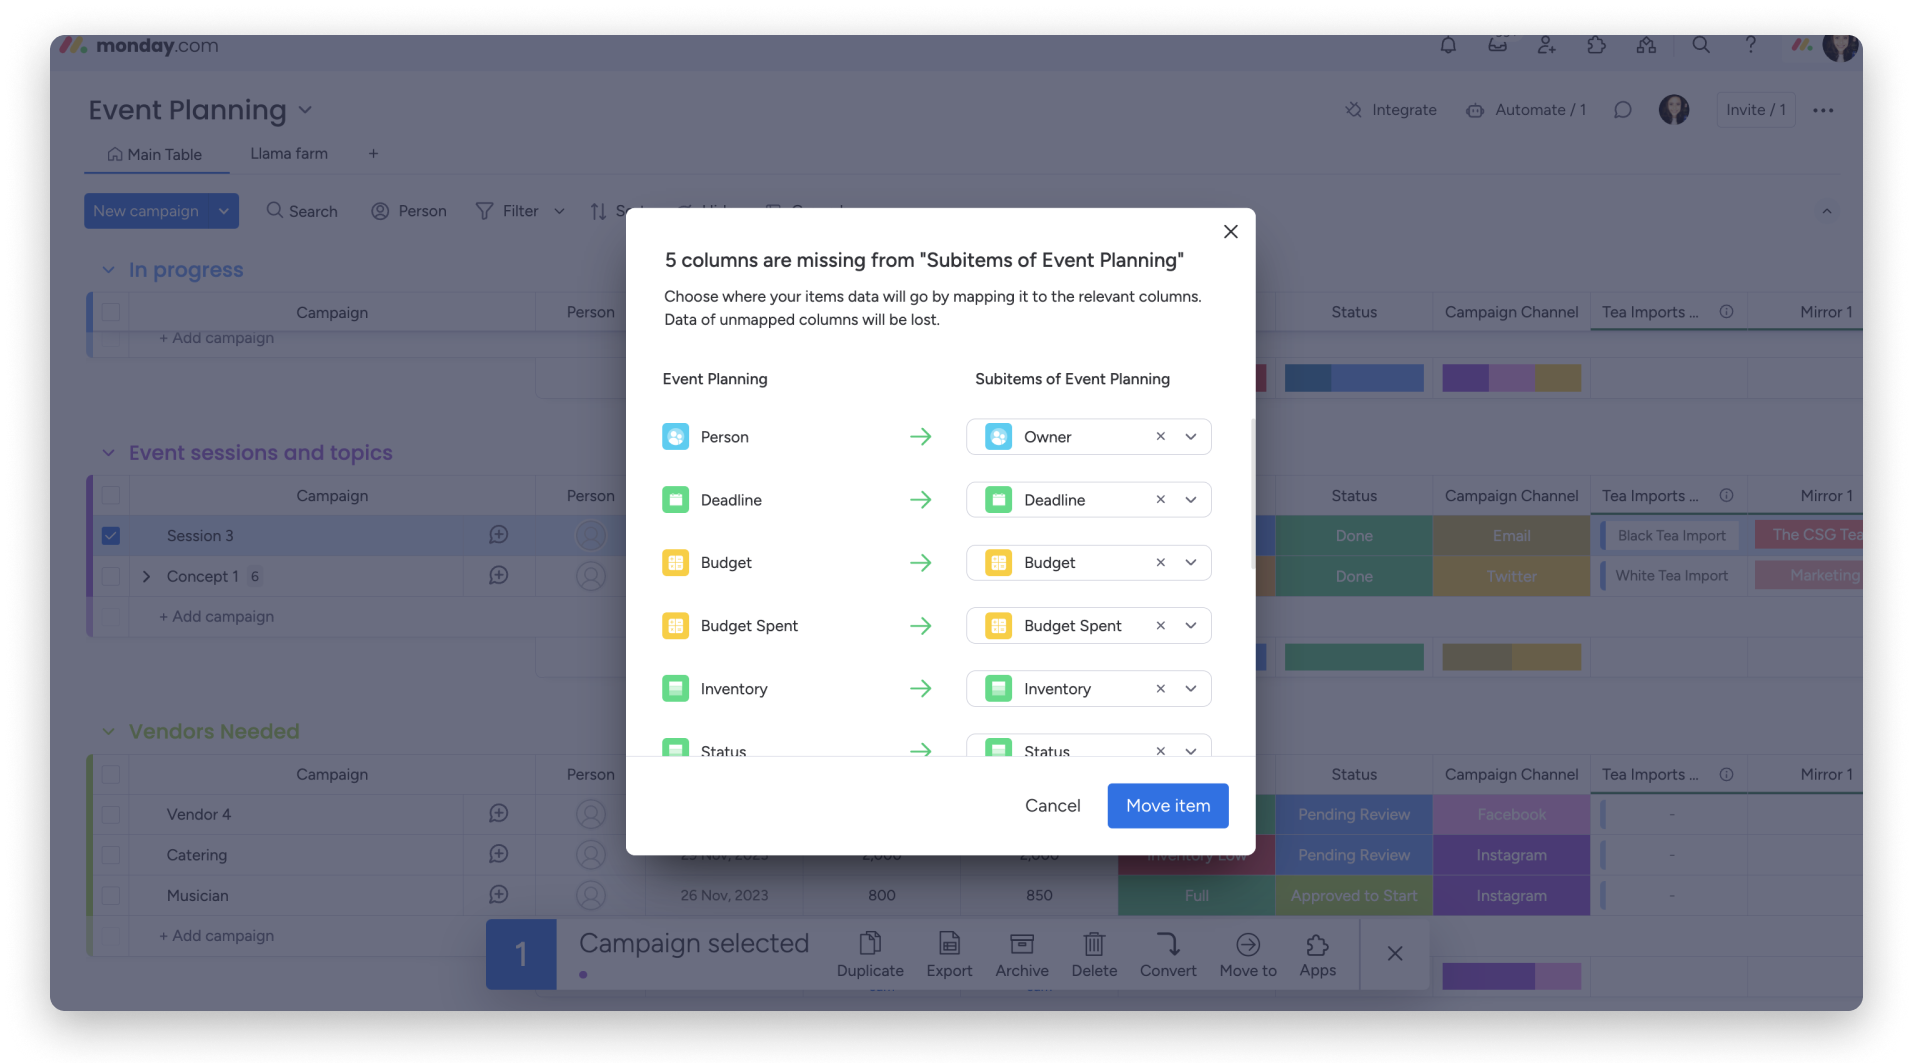The image size is (1913, 1063).
Task: Open the Deadline mapping dropdown
Action: click(x=1191, y=500)
